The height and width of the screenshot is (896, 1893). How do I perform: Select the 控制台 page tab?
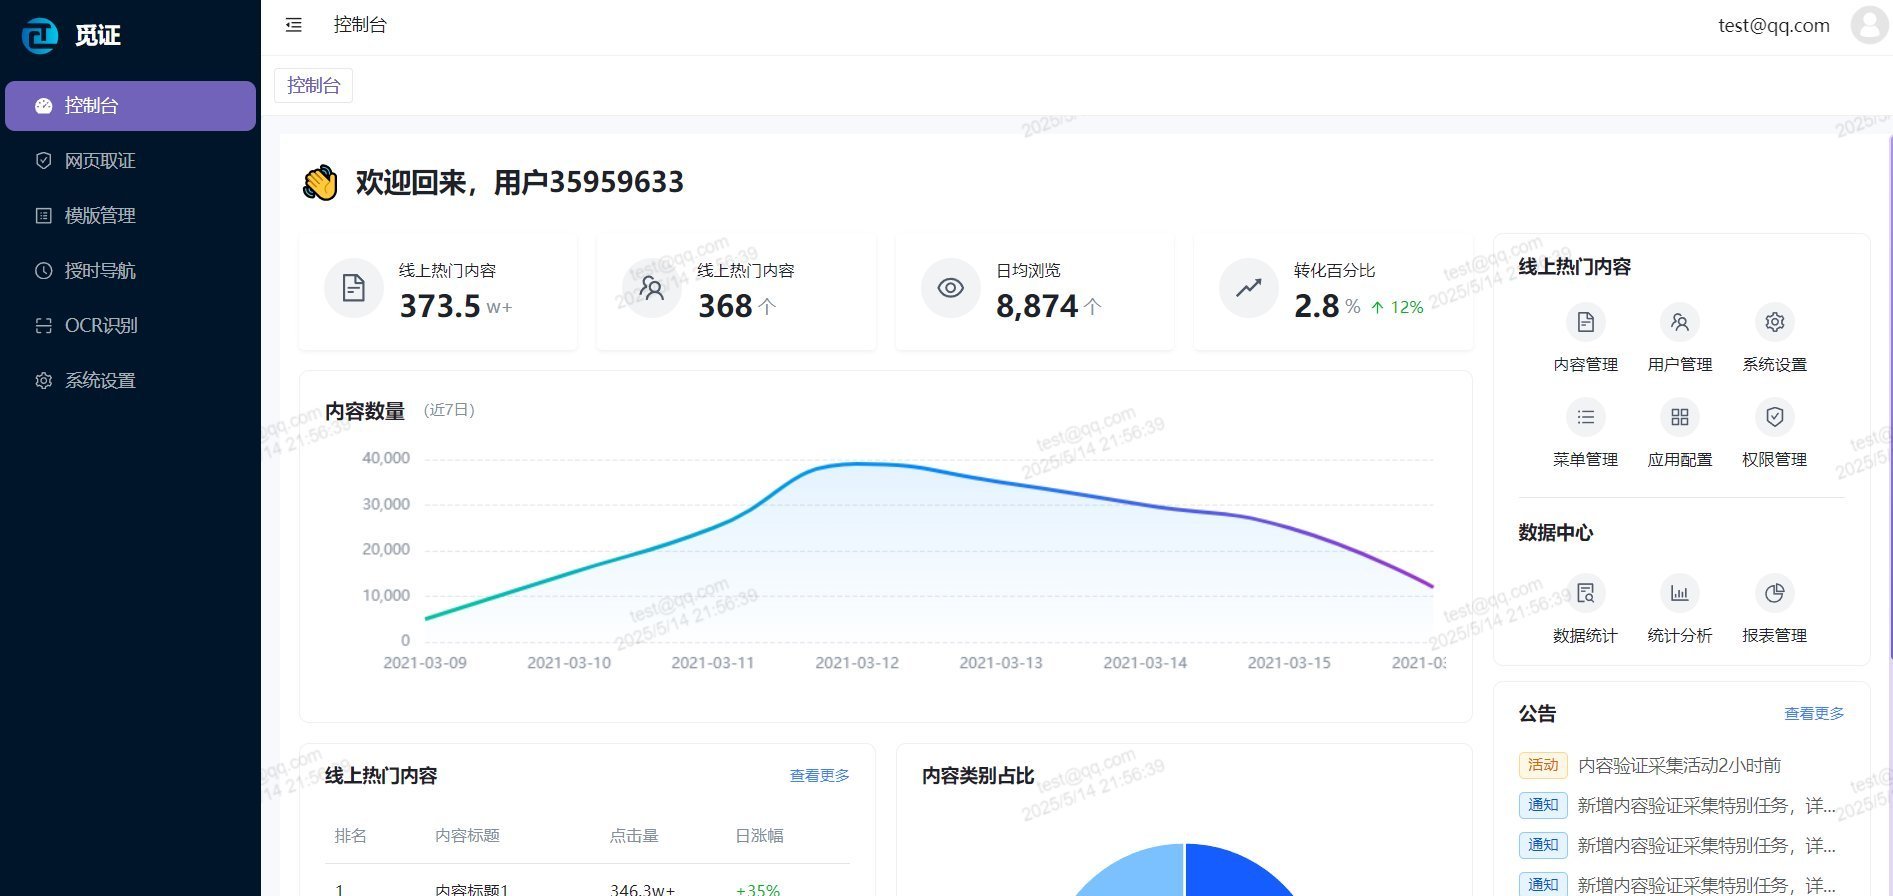click(313, 86)
